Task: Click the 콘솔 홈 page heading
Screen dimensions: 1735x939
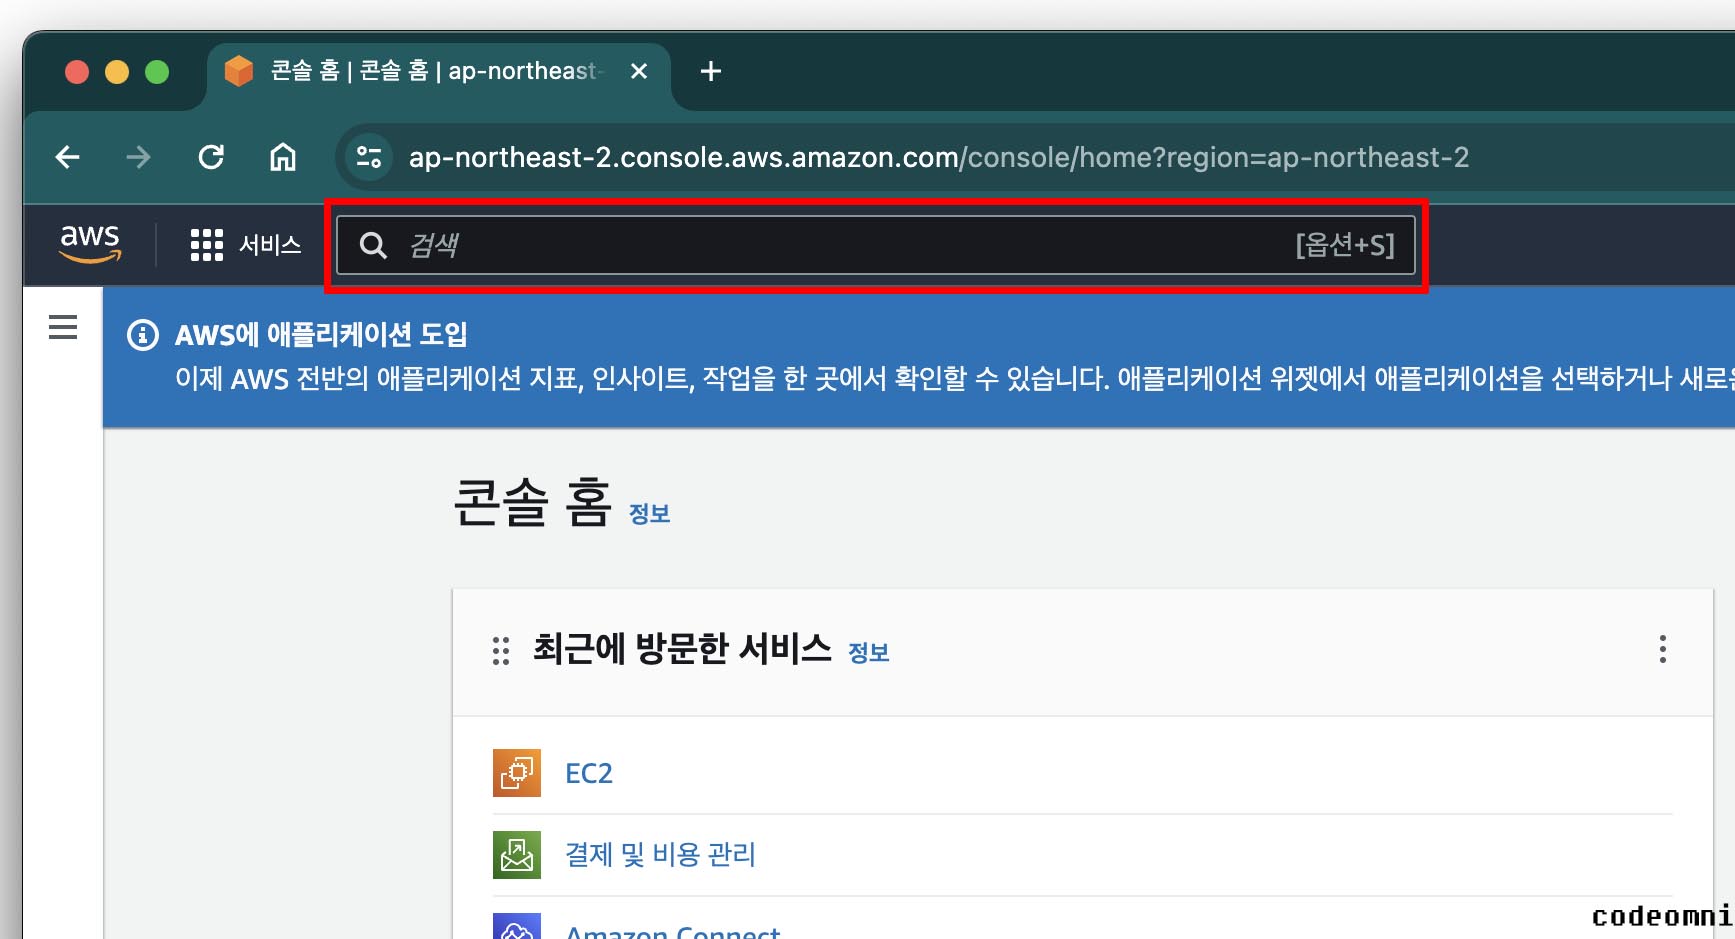Action: 532,502
